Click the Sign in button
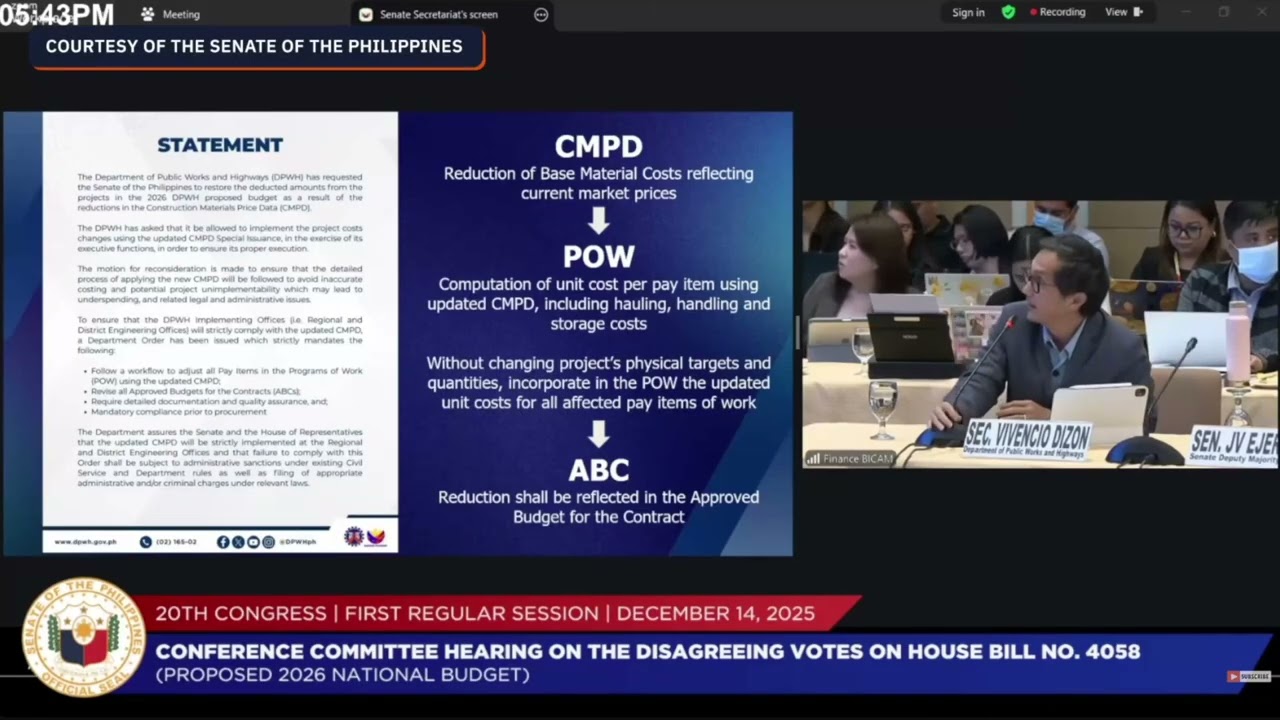This screenshot has height=720, width=1280. [x=968, y=13]
